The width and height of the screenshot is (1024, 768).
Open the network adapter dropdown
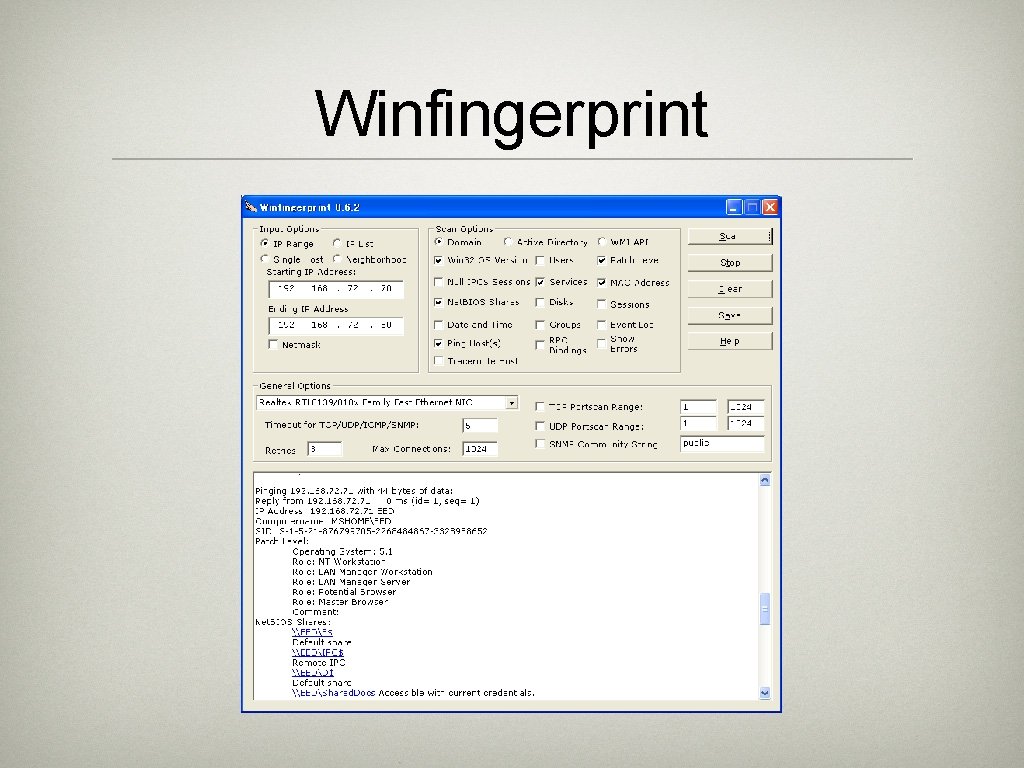[x=512, y=403]
